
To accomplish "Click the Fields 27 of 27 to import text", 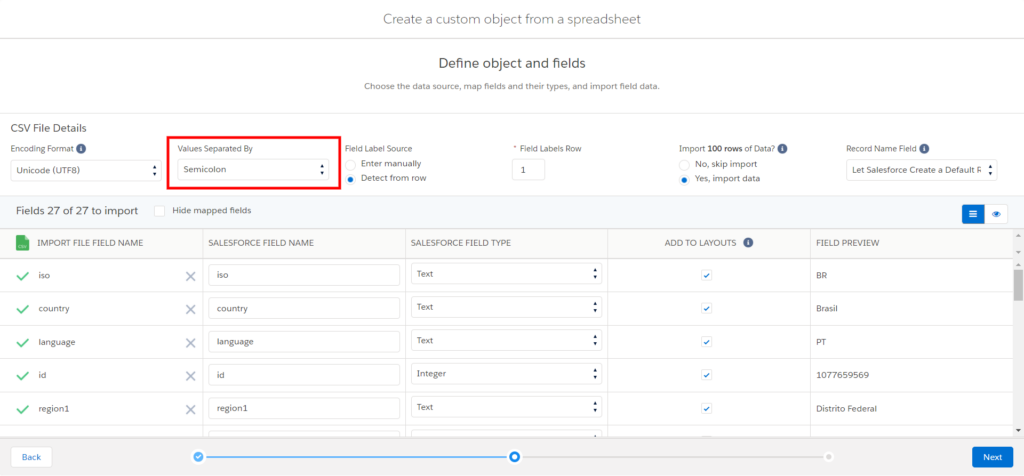I will [77, 211].
